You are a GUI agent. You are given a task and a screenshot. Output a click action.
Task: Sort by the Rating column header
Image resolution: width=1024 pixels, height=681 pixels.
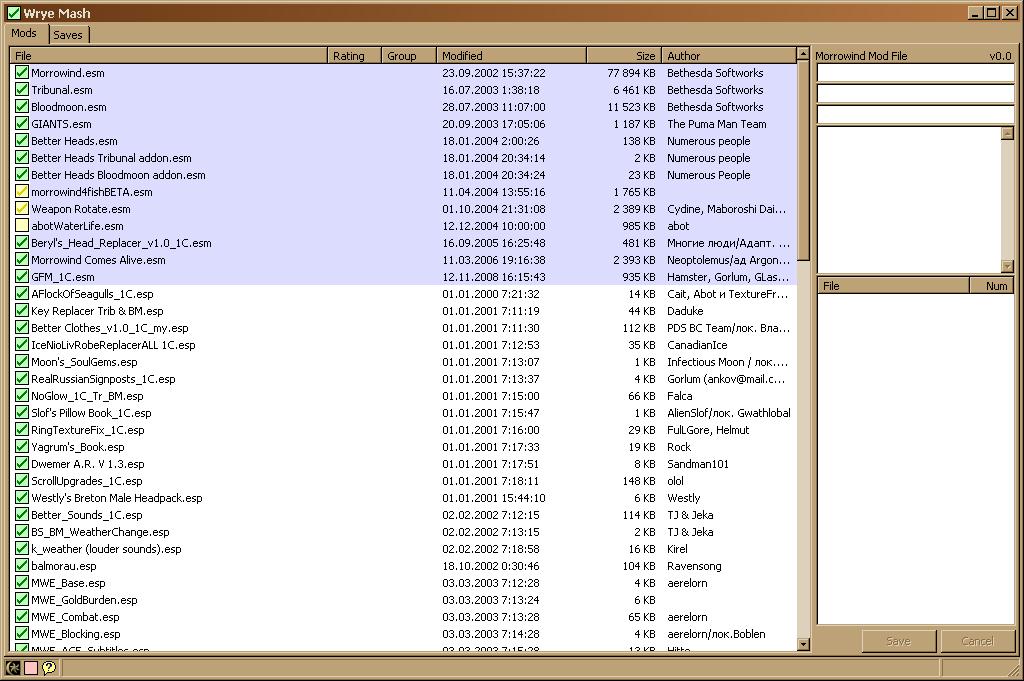click(x=354, y=55)
